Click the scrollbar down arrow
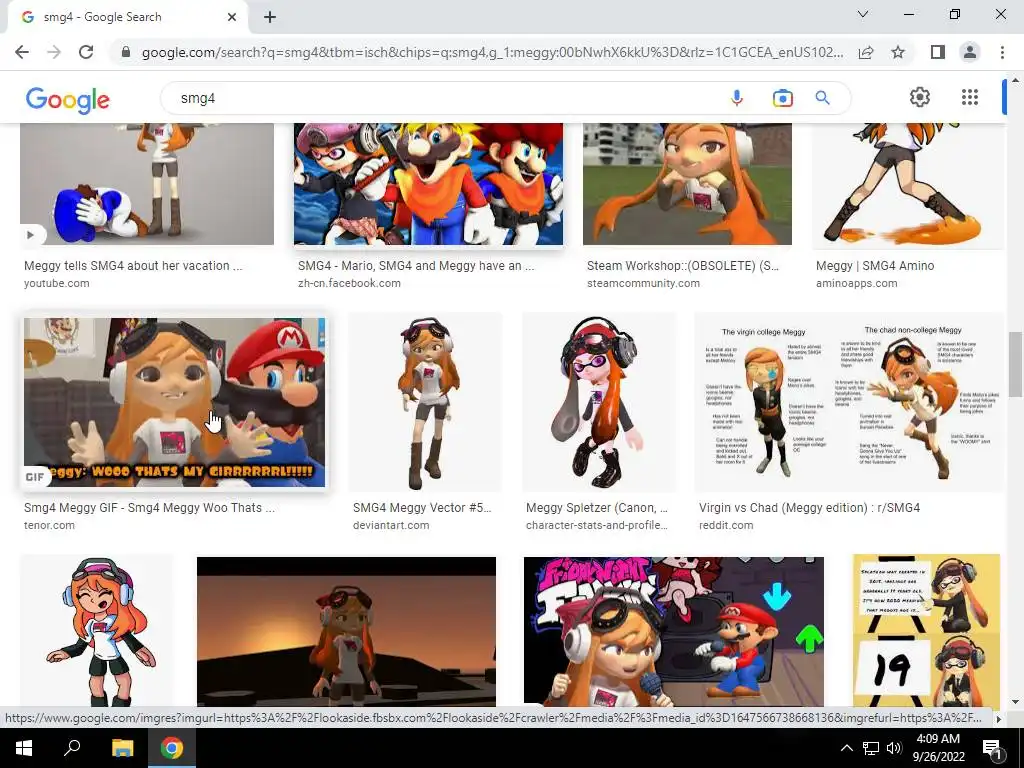Viewport: 1024px width, 768px height. click(x=1015, y=702)
